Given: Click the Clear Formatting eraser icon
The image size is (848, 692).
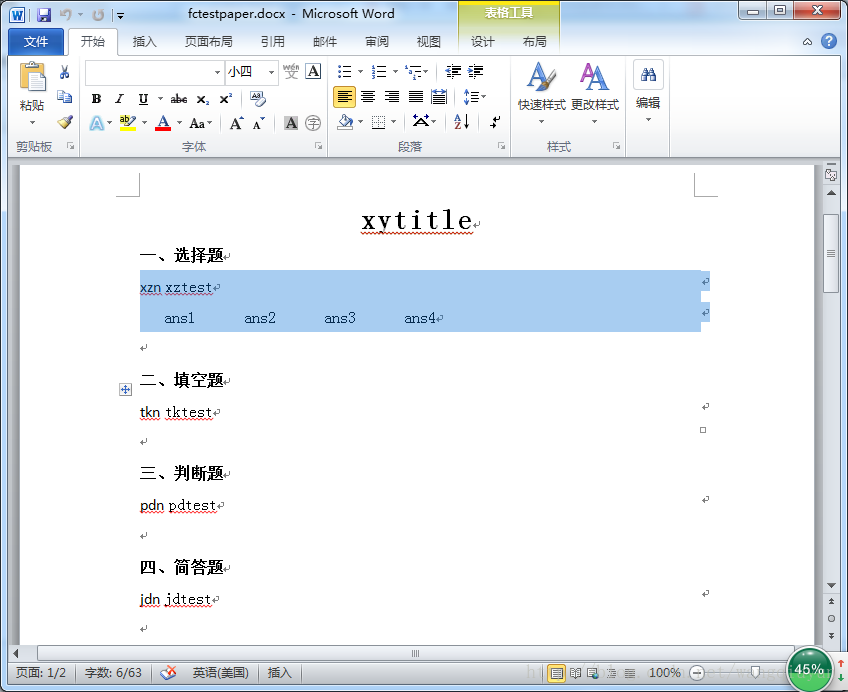Looking at the screenshot, I should click(257, 98).
